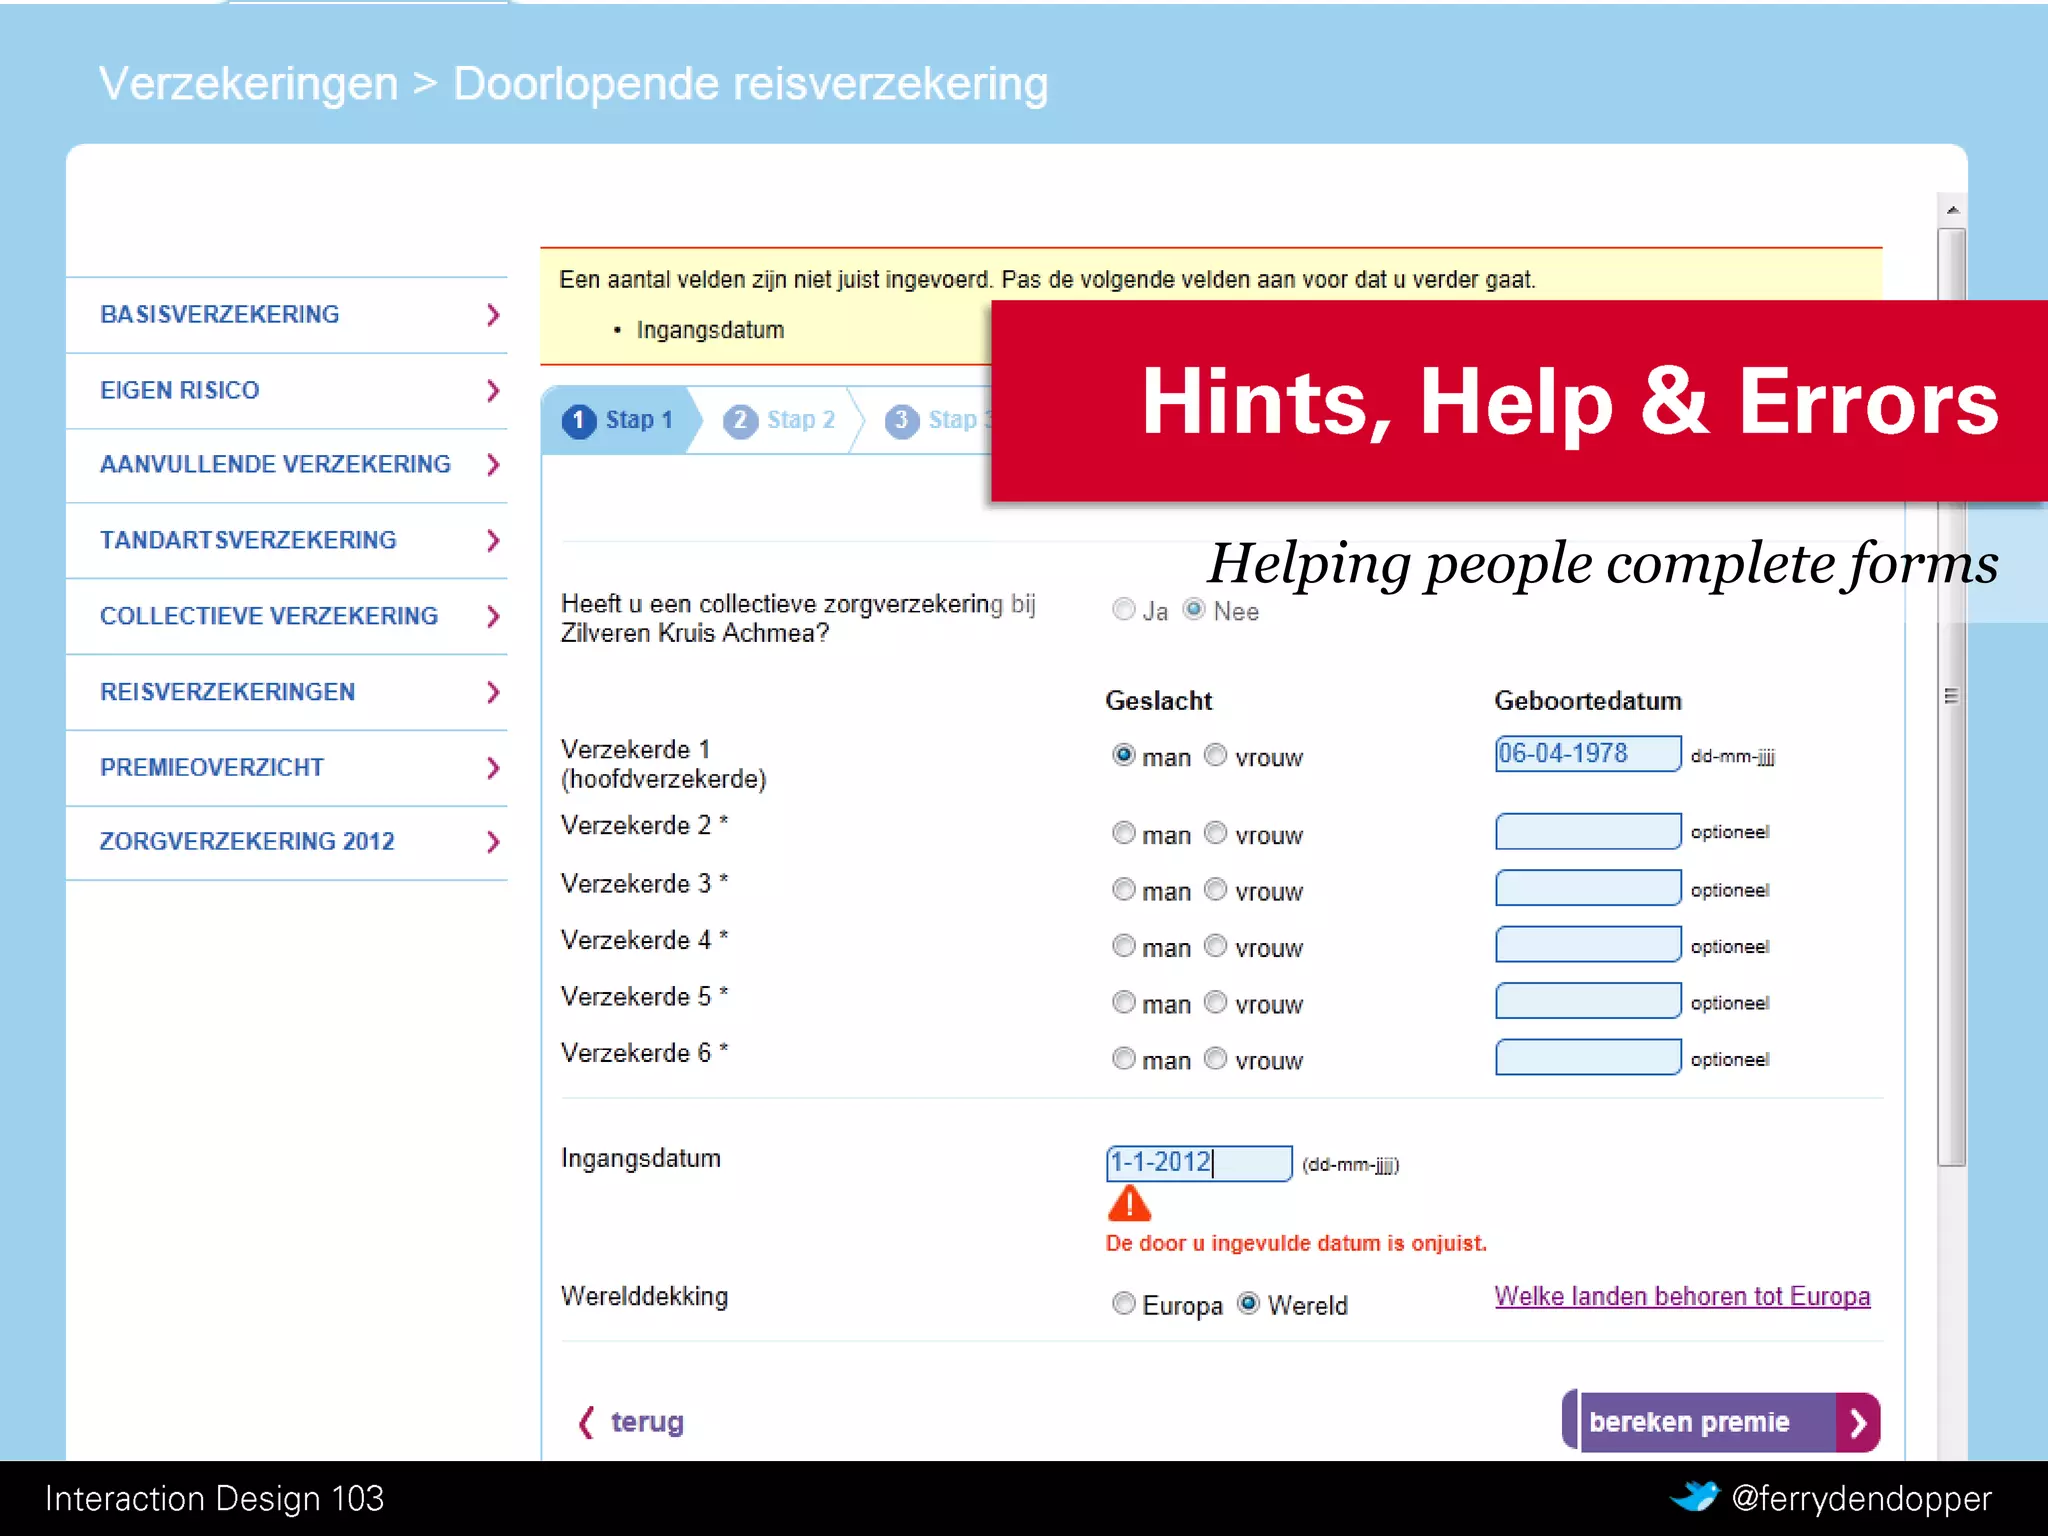Viewport: 2048px width, 1536px height.
Task: Click the red warning triangle icon
Action: 1129,1204
